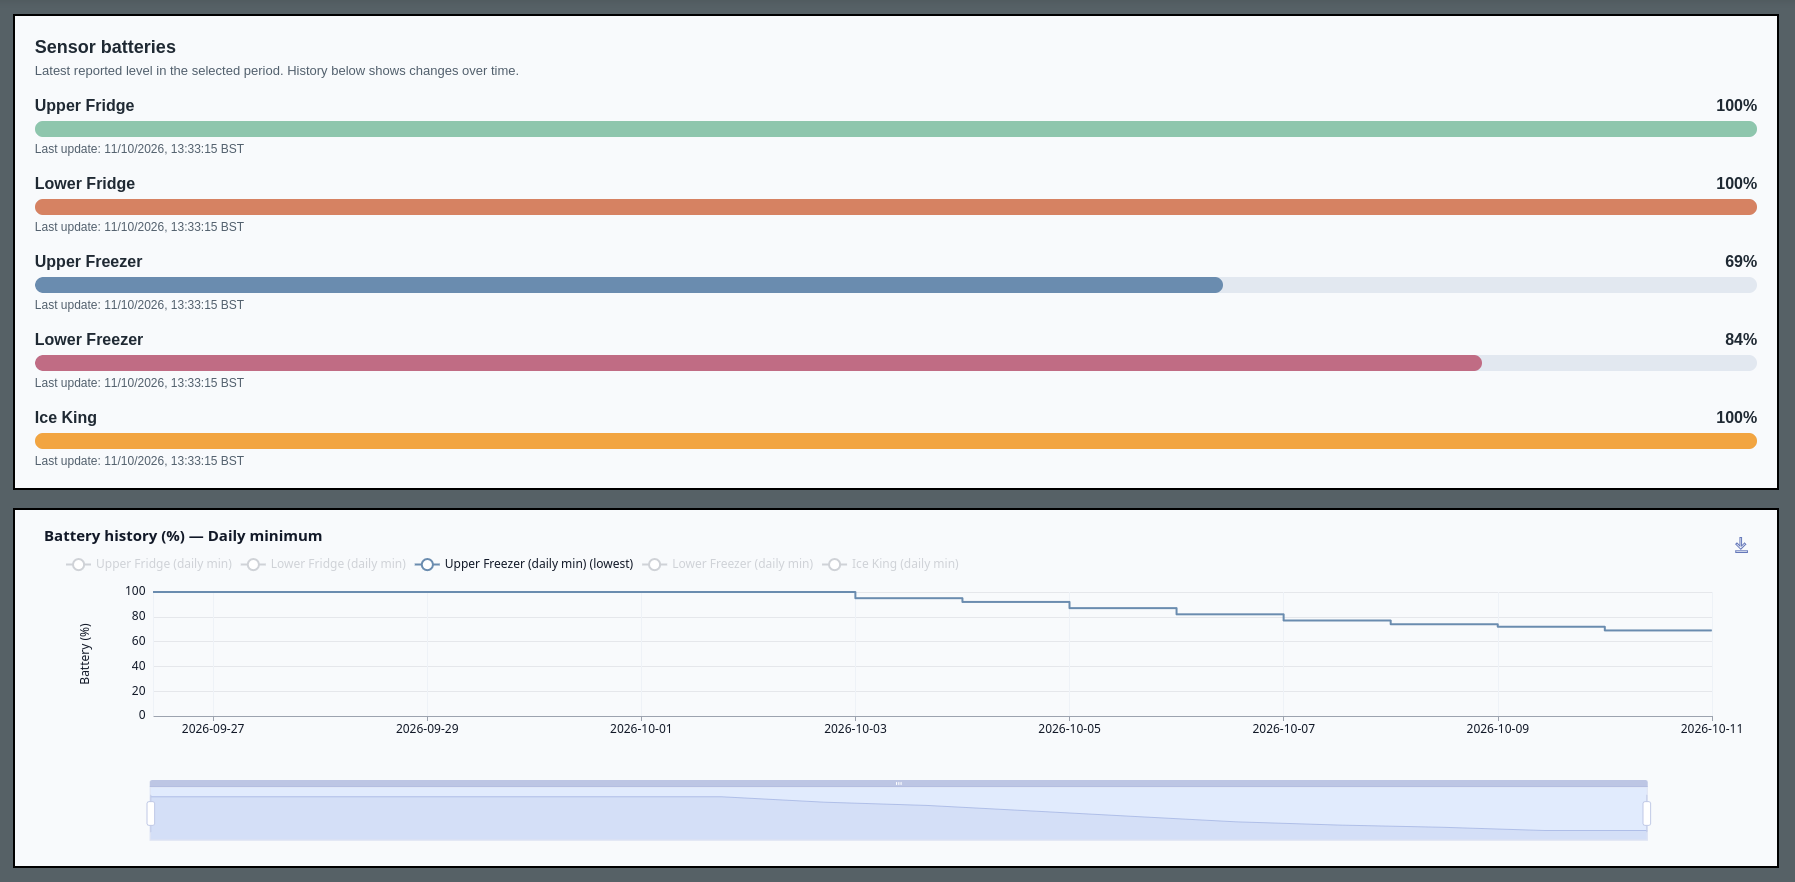Toggle Lower Fridge (daily min) legend series

click(x=324, y=564)
